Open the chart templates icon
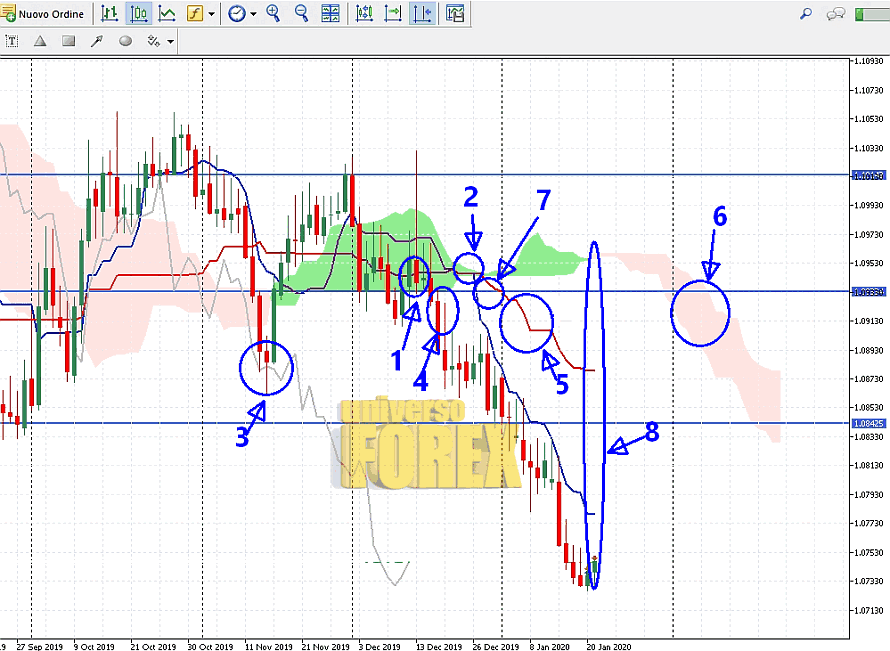890x651 pixels. 455,14
